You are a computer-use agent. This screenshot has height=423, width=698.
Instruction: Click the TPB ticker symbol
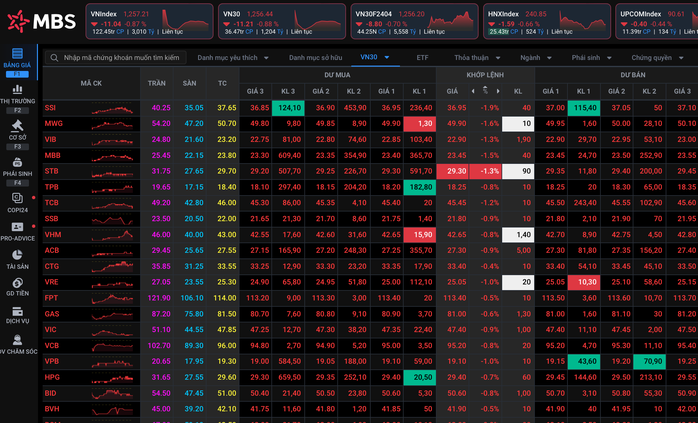pos(52,187)
